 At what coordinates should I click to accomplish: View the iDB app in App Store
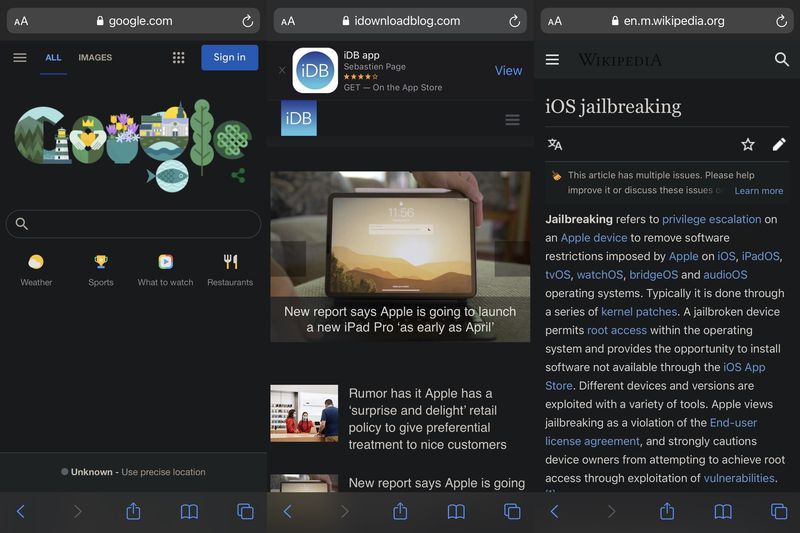[508, 70]
